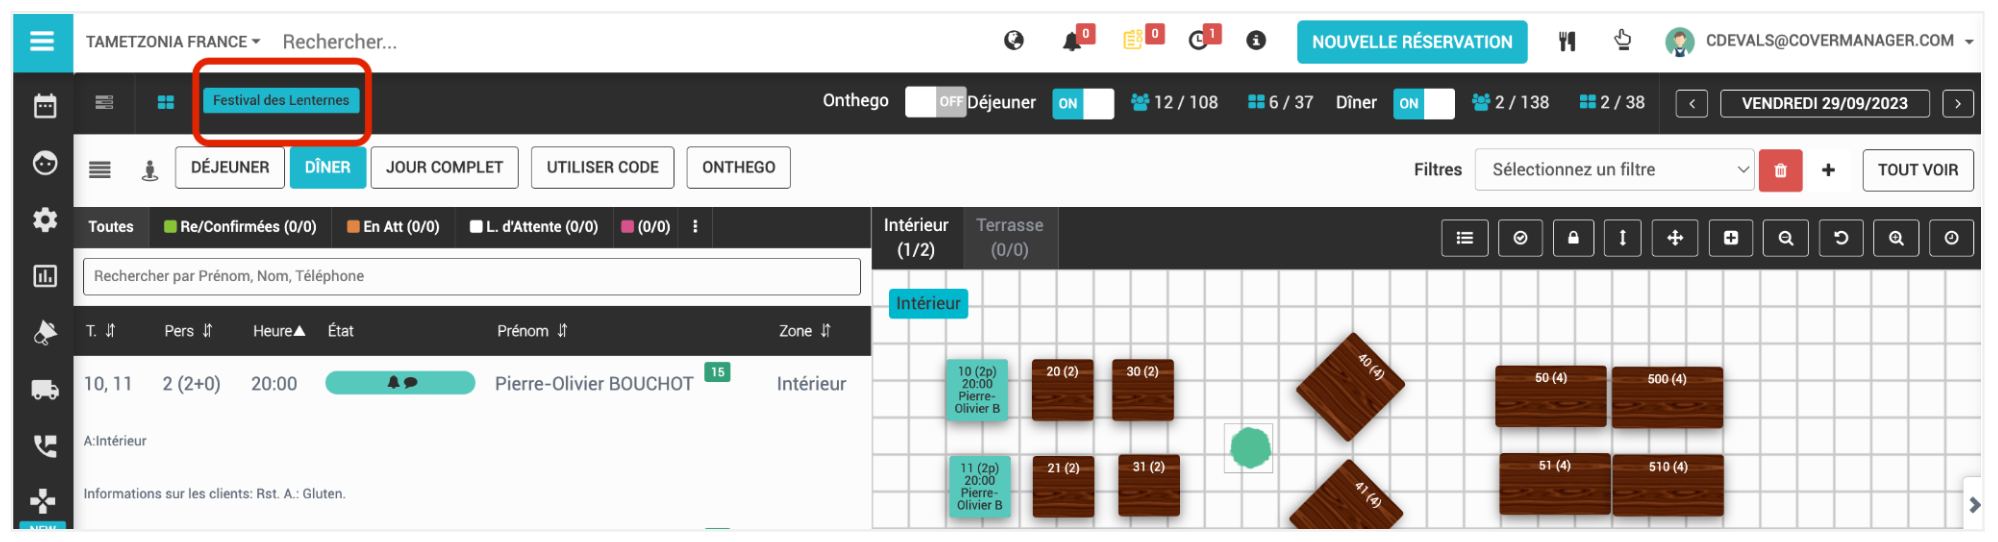Toggle the Déjeuner ON switch
Image resolution: width=1998 pixels, height=542 pixels.
click(x=1083, y=103)
